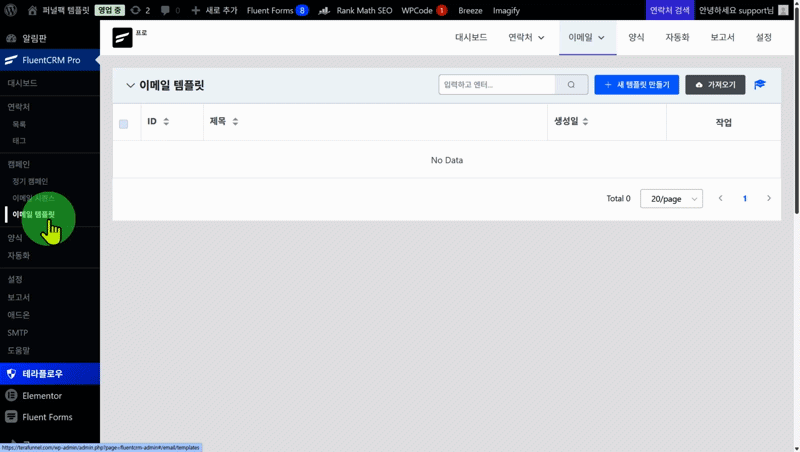800x452 pixels.
Task: Click the 가져오기 import button
Action: coord(715,85)
